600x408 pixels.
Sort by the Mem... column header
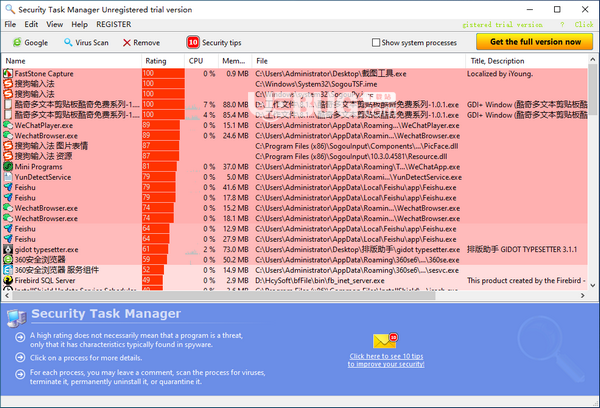[x=235, y=61]
